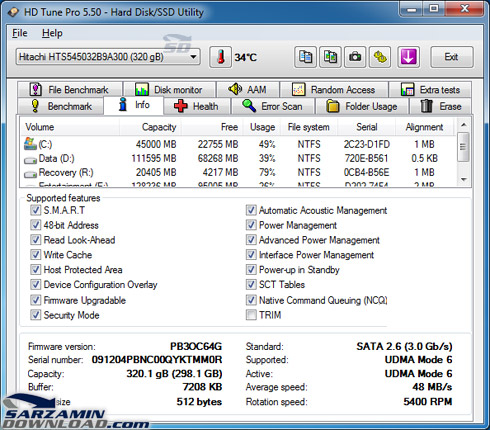Save screenshot using camera icon
This screenshot has height=430, width=490.
coord(355,57)
